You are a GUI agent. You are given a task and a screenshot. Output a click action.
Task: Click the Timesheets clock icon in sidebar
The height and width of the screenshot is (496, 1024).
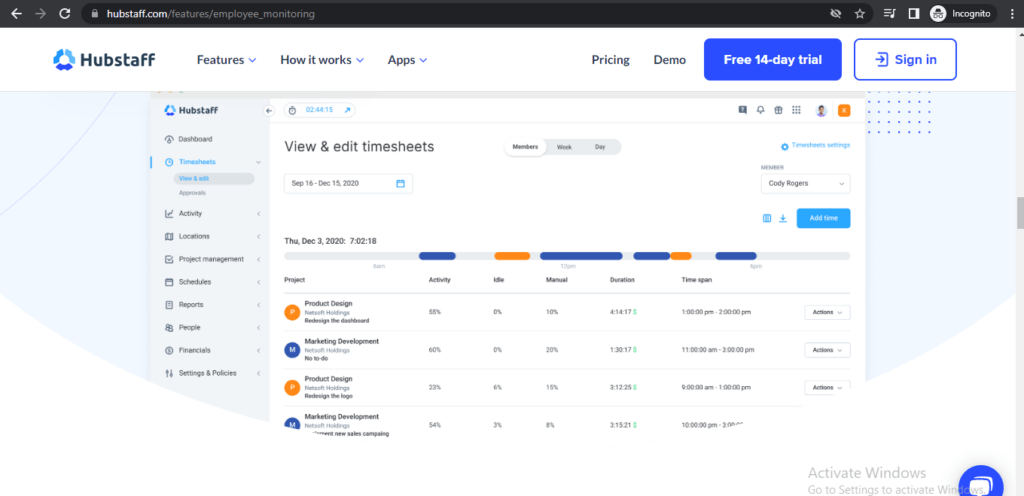169,162
